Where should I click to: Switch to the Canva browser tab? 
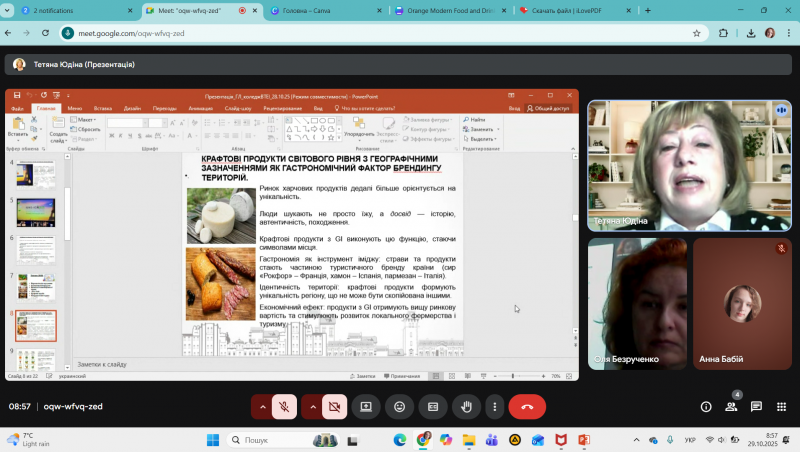(x=318, y=10)
